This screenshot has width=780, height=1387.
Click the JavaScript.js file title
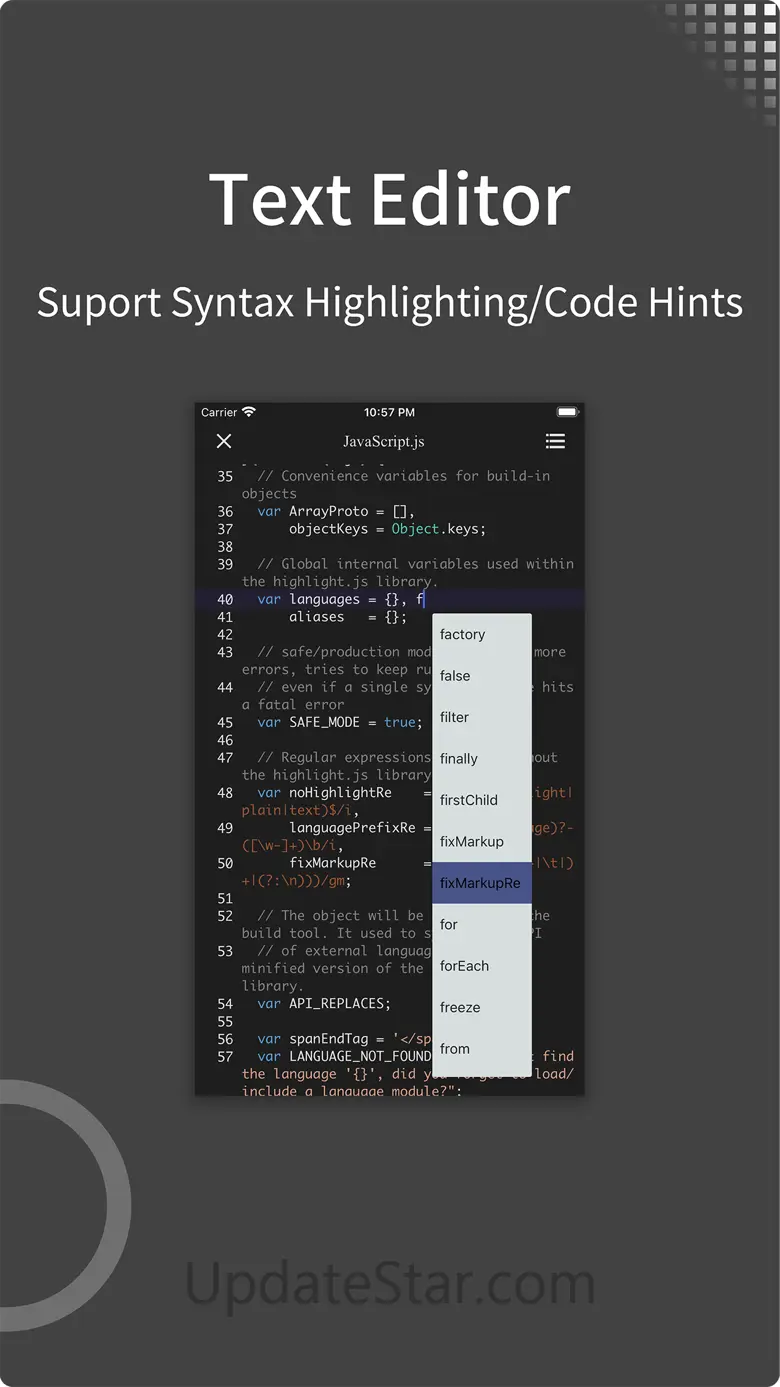coord(384,441)
